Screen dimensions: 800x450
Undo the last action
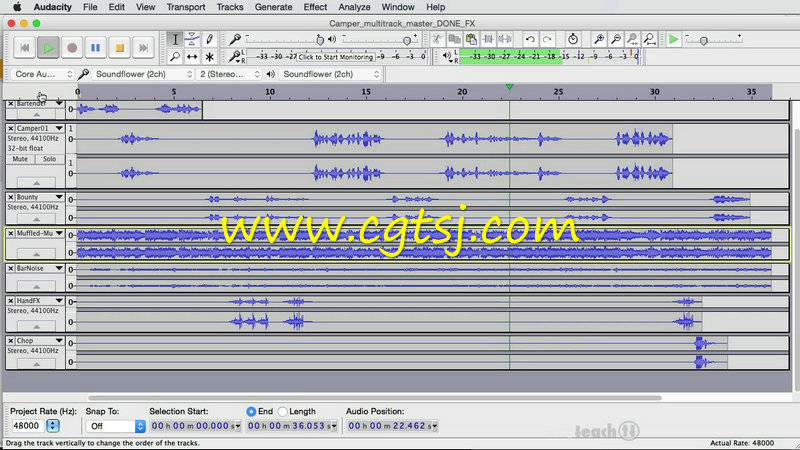(530, 39)
